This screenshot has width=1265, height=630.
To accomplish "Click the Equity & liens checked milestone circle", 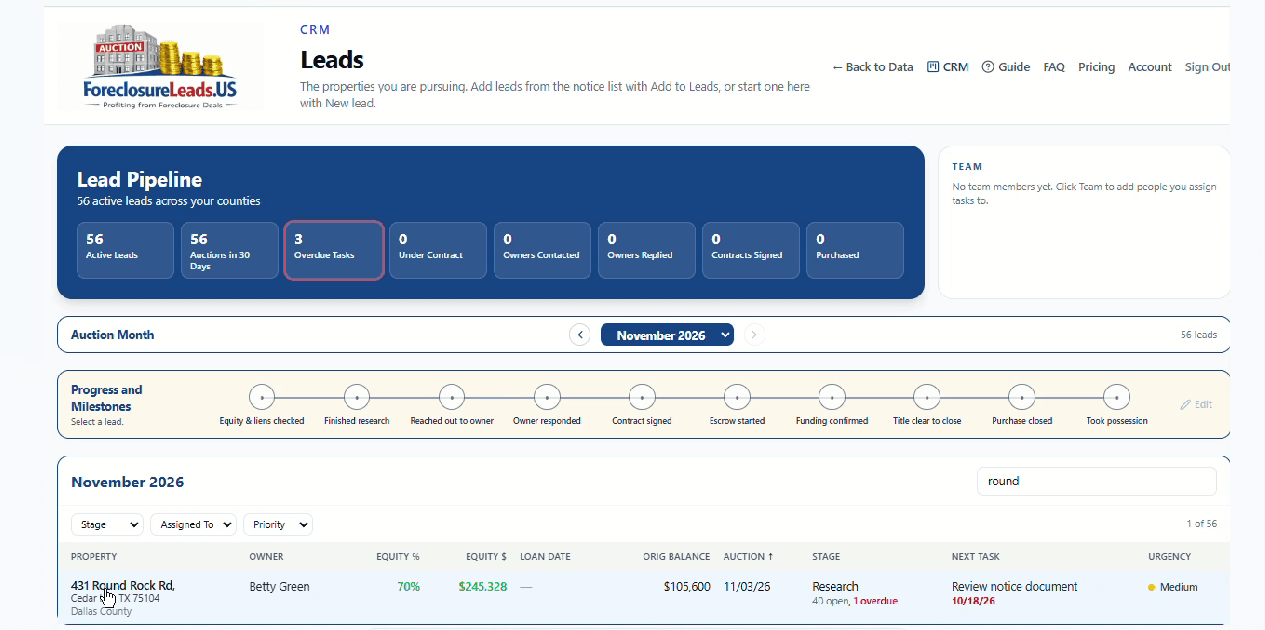I will [x=262, y=397].
